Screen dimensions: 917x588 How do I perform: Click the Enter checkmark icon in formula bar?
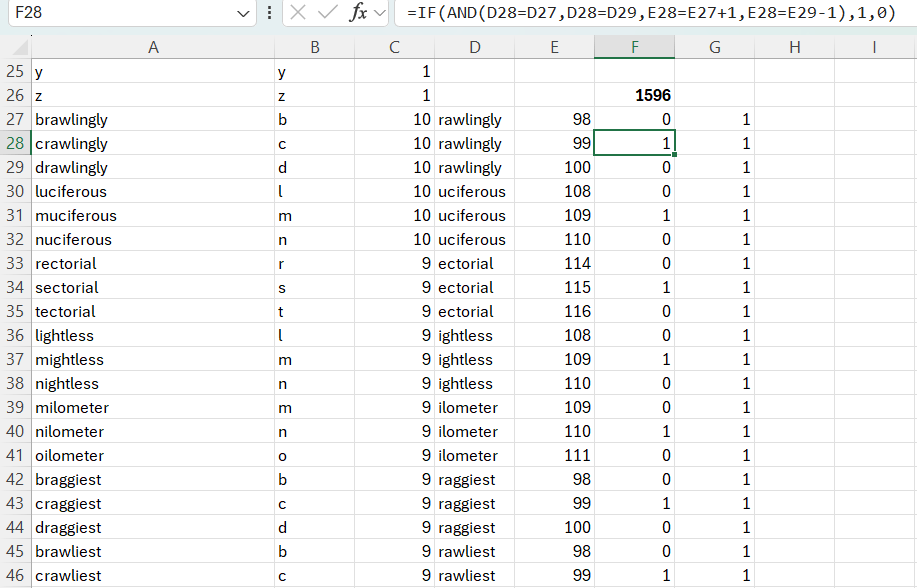point(327,12)
